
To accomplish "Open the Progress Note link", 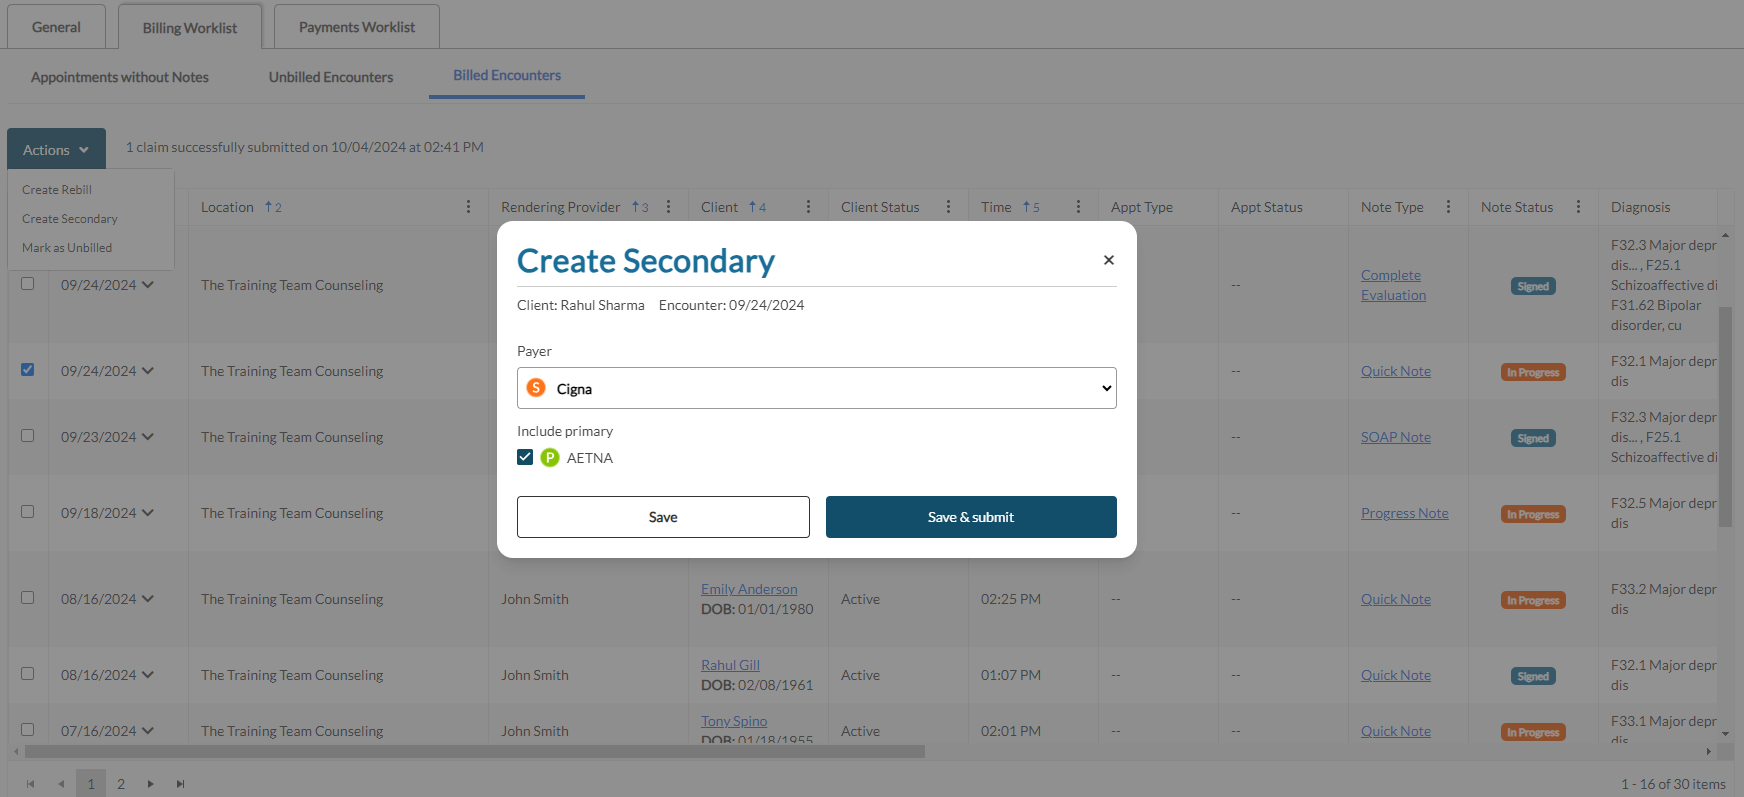I will (x=1404, y=513).
